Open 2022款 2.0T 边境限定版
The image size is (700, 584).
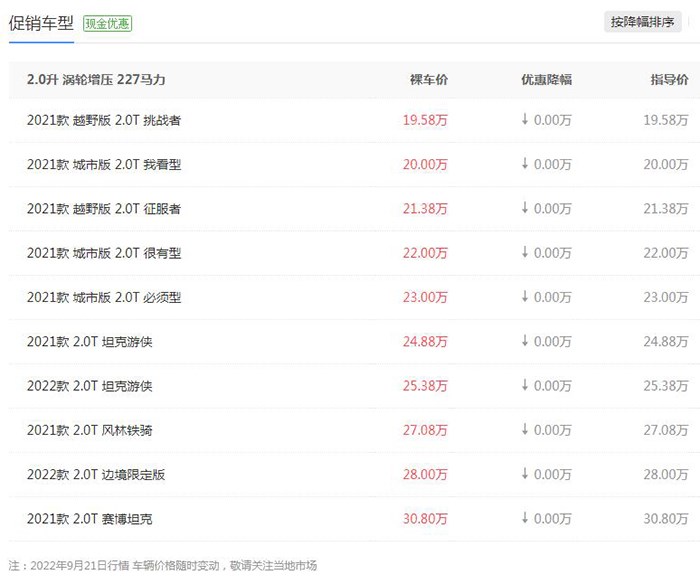coord(96,474)
